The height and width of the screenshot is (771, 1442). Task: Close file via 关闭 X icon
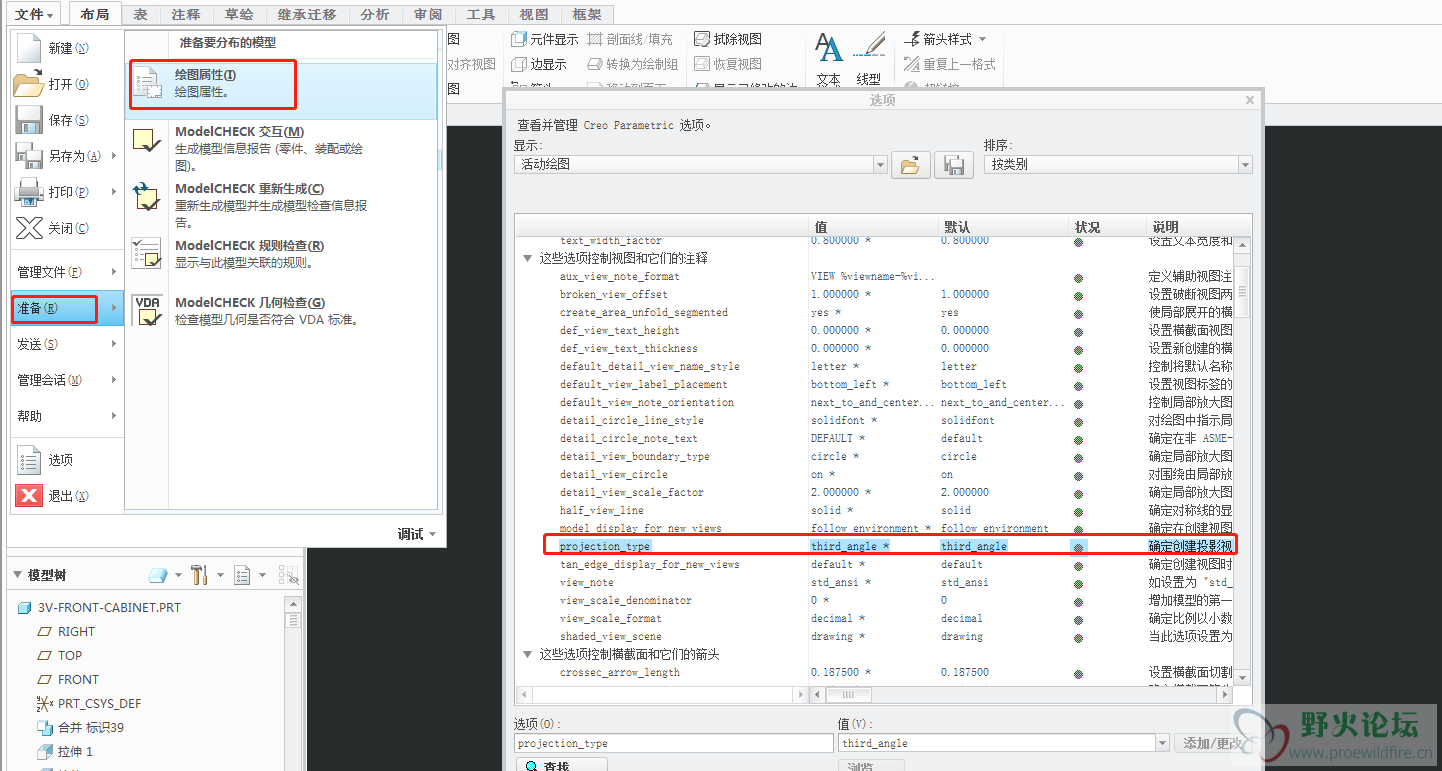(29, 228)
